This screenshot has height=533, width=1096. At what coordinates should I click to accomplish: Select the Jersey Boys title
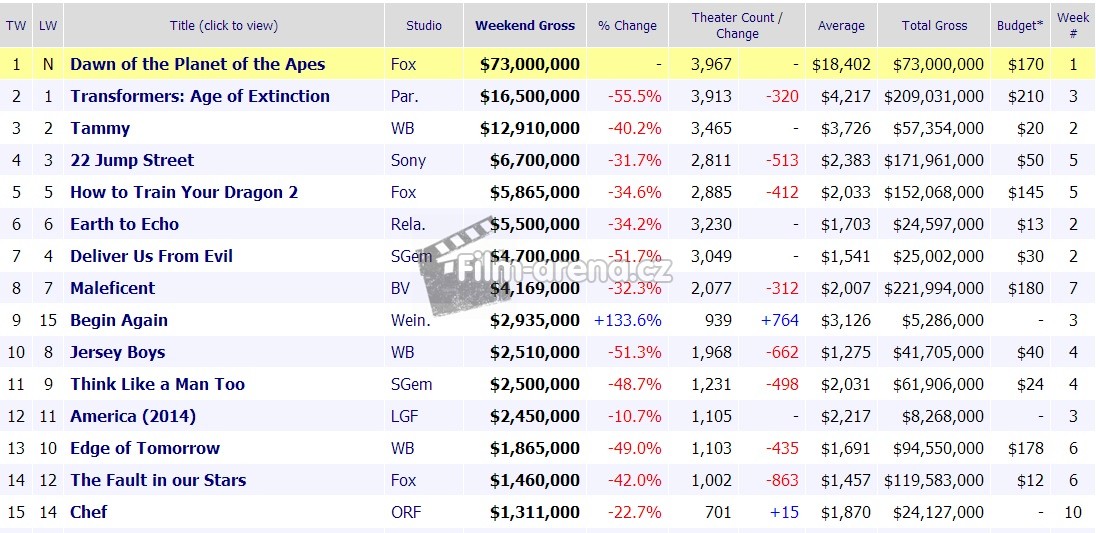tap(117, 352)
